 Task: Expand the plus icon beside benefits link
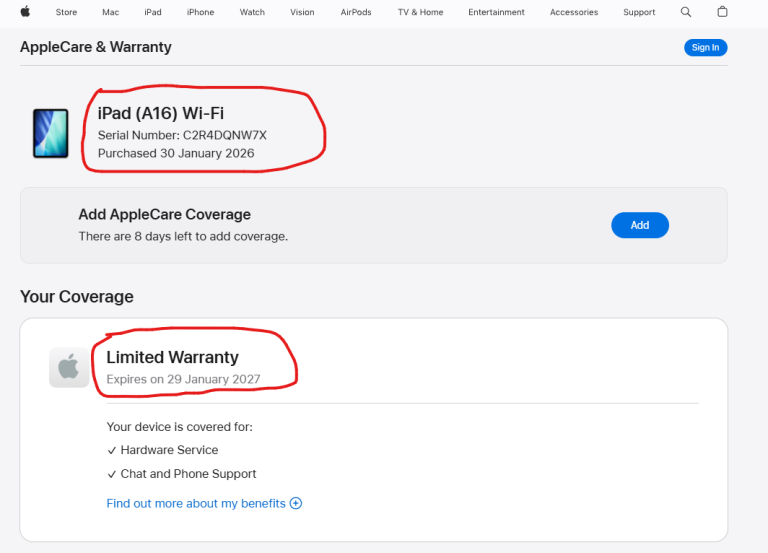296,503
